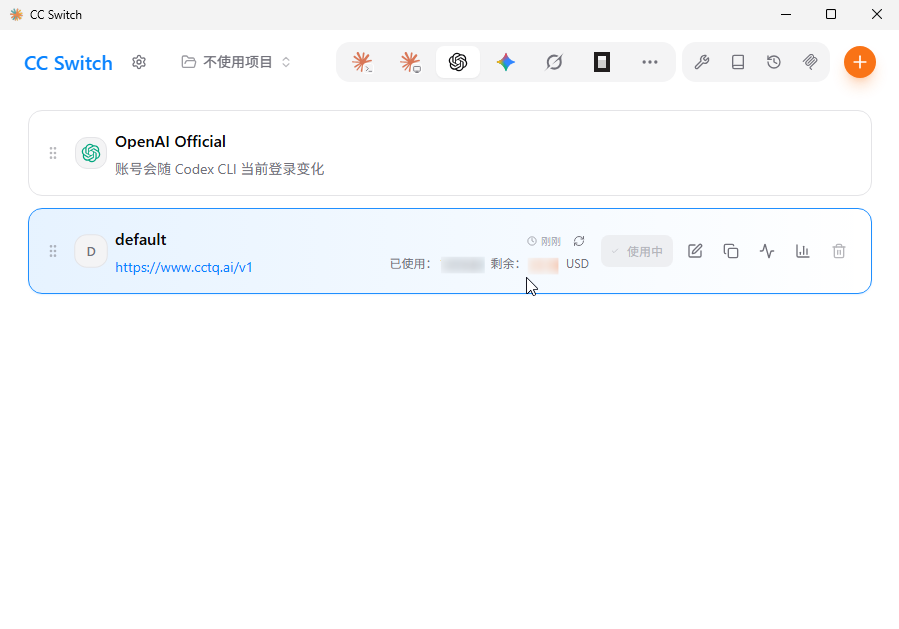Click the 账号会随 Codex CLI 当前登录变化 description
This screenshot has width=899, height=629.
(x=219, y=169)
